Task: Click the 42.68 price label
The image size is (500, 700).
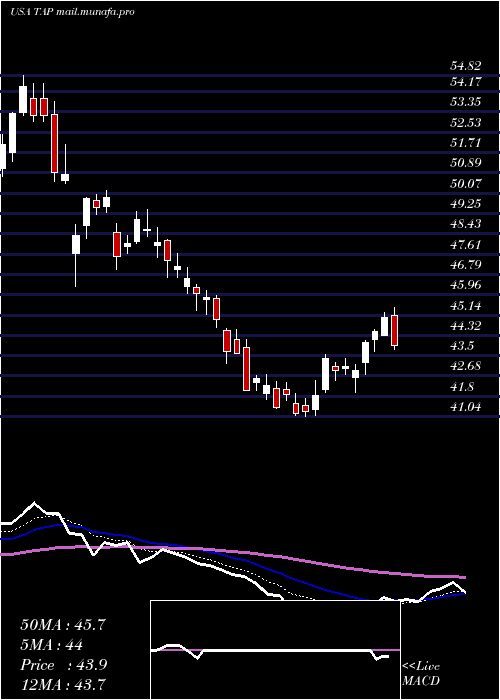Action: (466, 366)
